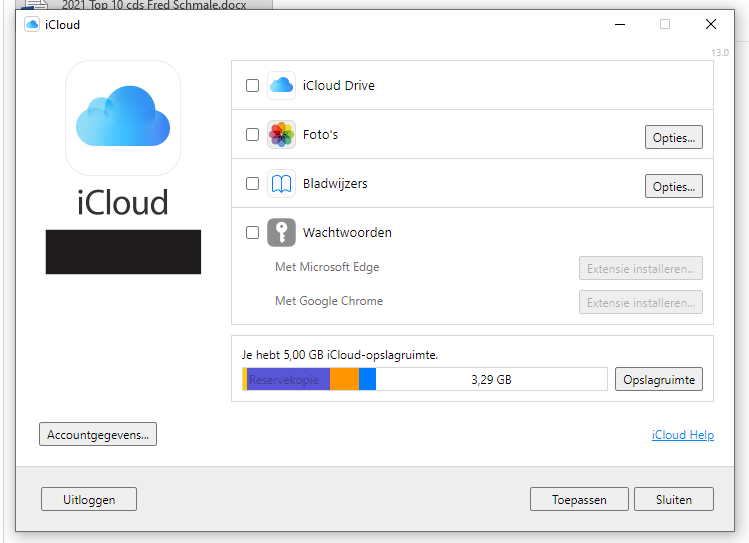Click the Bladwijzers book icon
Screen dimensions: 749x543
click(x=281, y=184)
